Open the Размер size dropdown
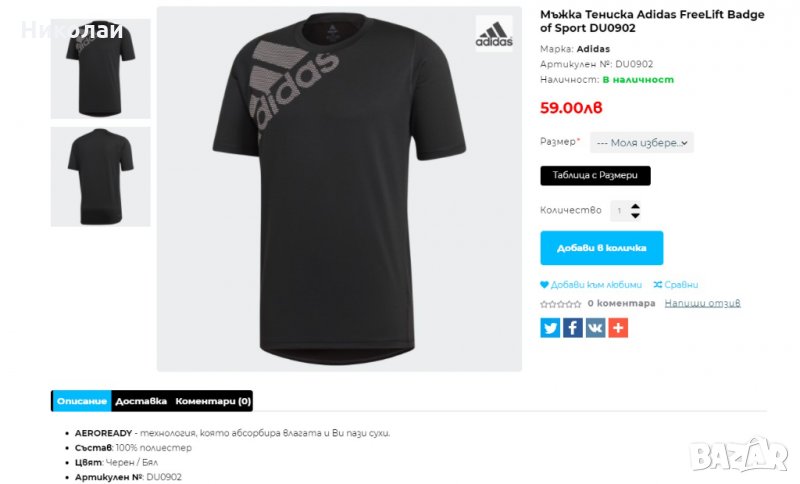Viewport: 800px width, 484px height. click(642, 143)
